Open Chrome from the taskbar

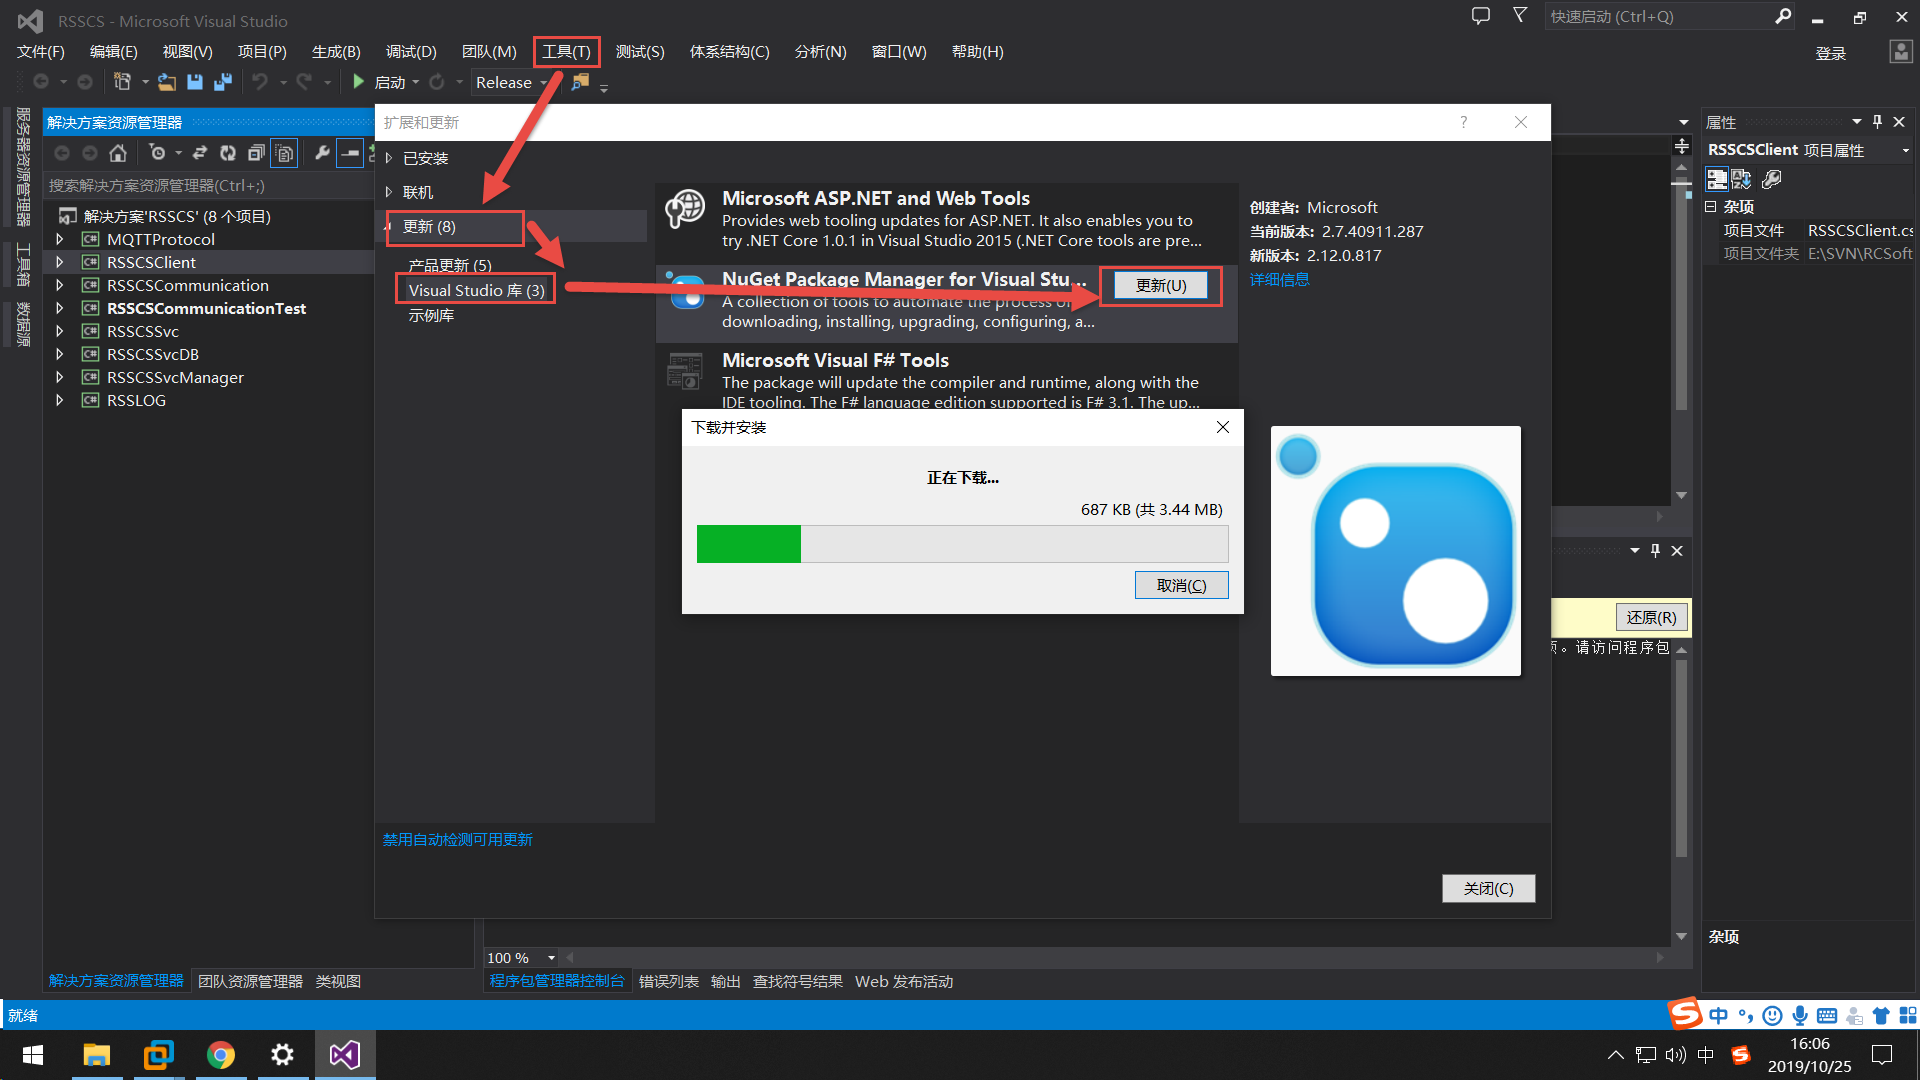pyautogui.click(x=220, y=1054)
